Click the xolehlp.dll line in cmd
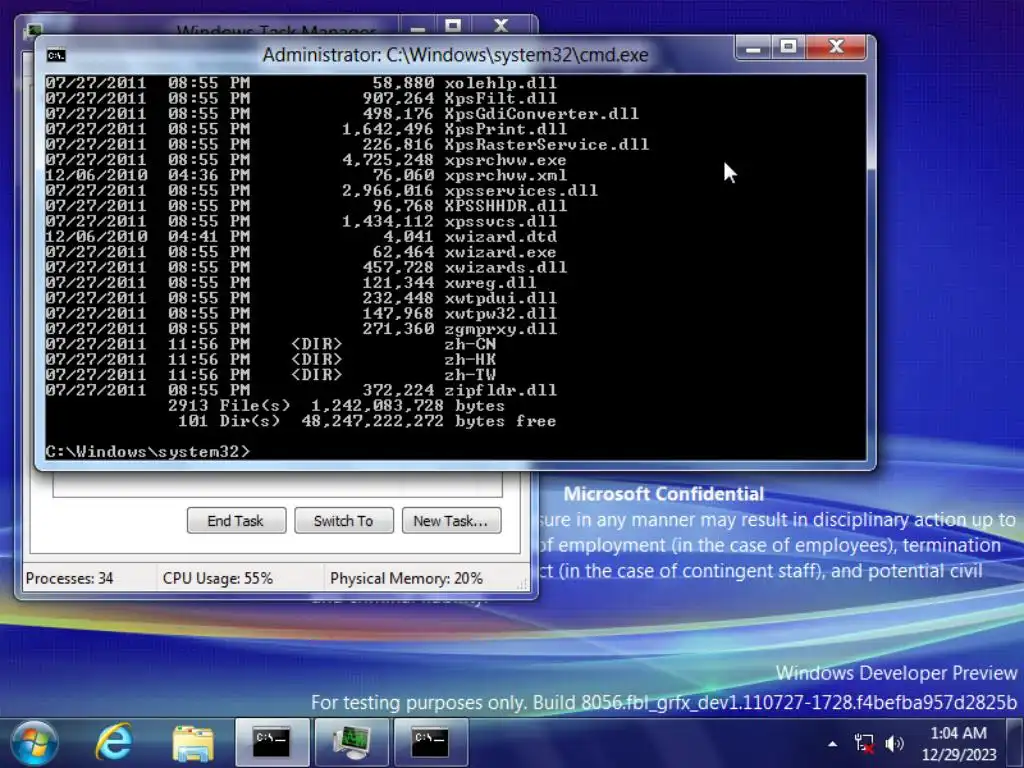 tap(301, 83)
